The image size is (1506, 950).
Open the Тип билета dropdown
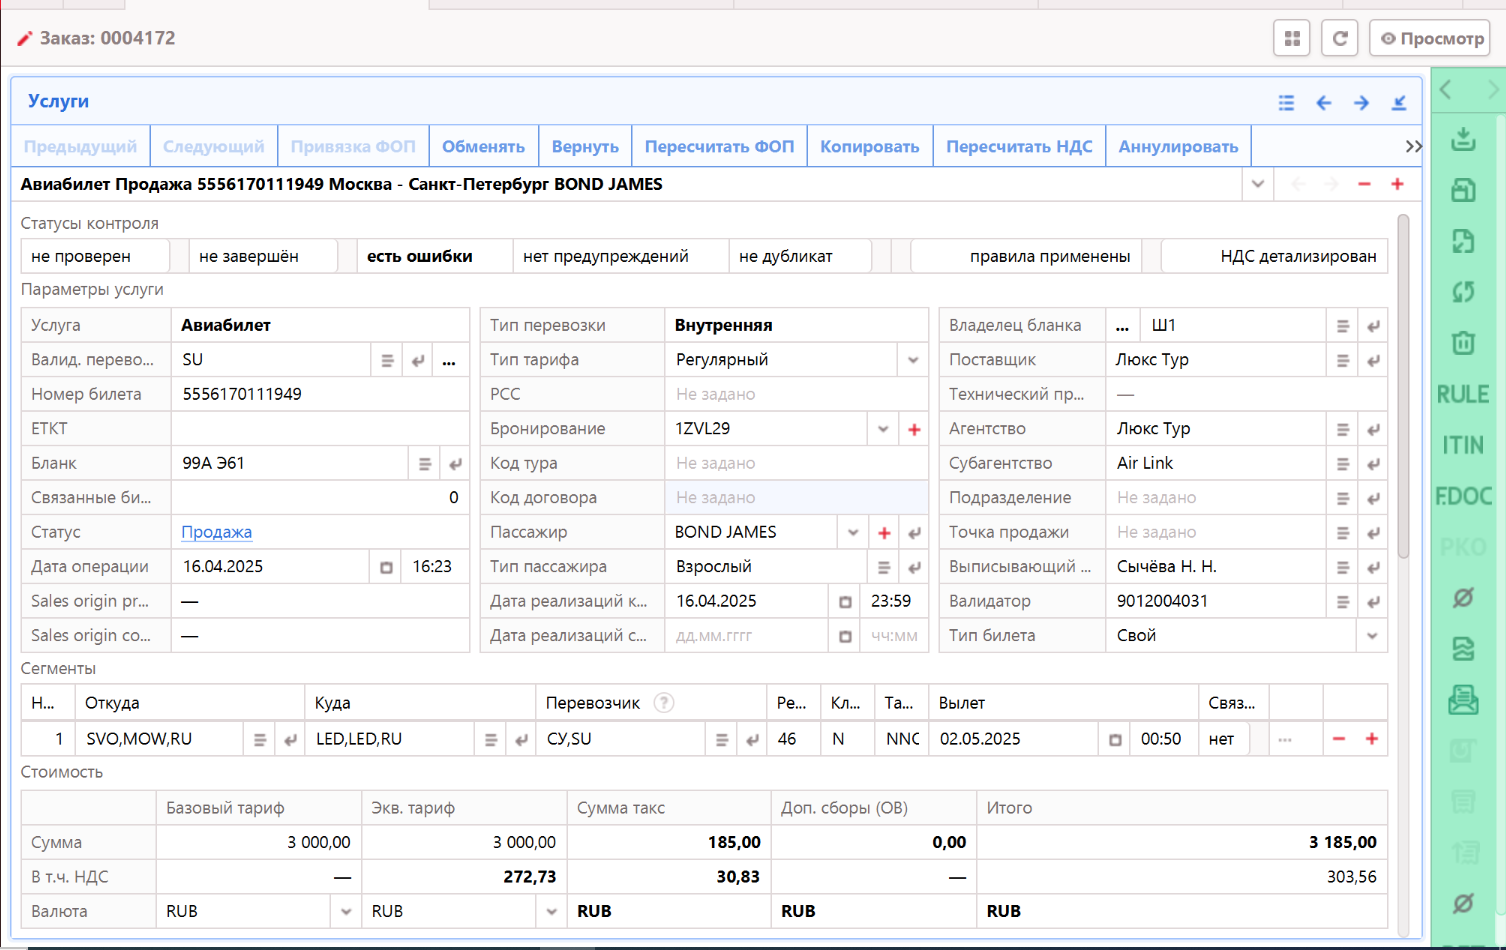1372,636
